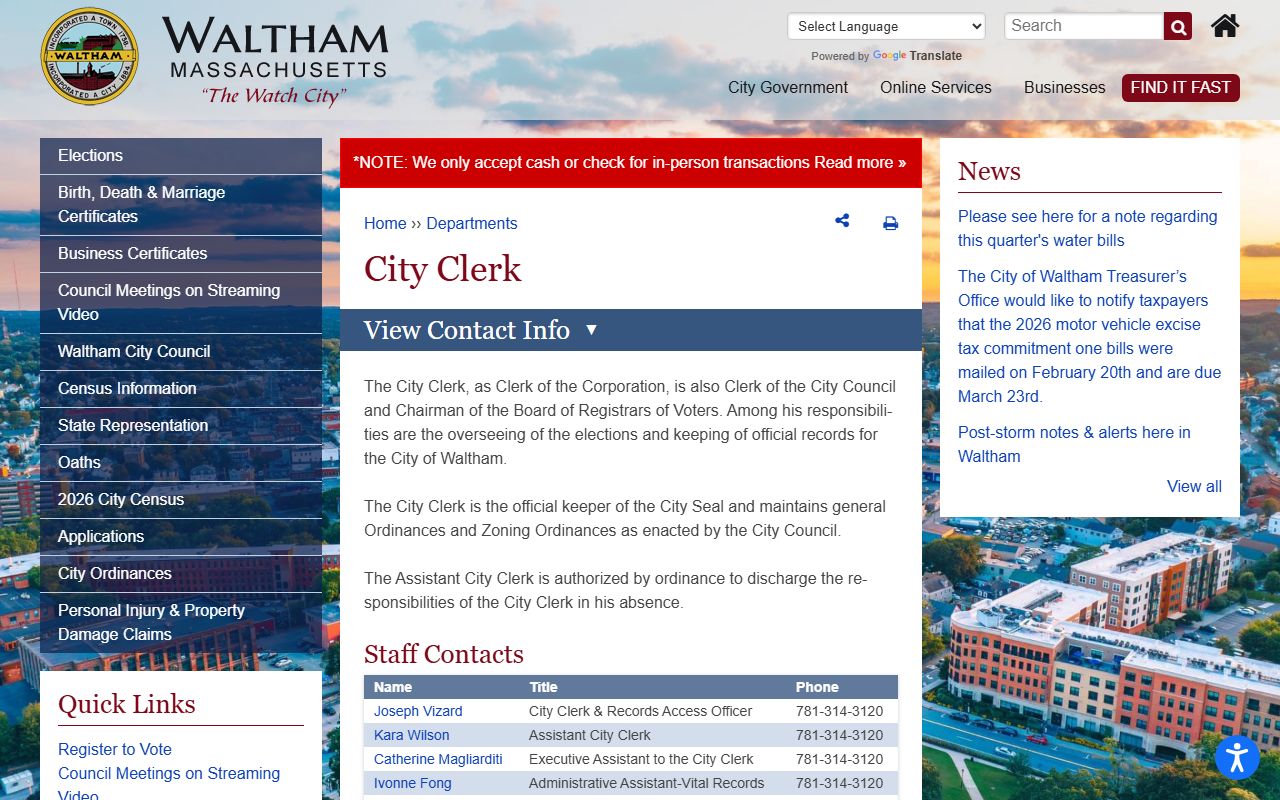Click the Staff Contacts heading

(x=444, y=654)
